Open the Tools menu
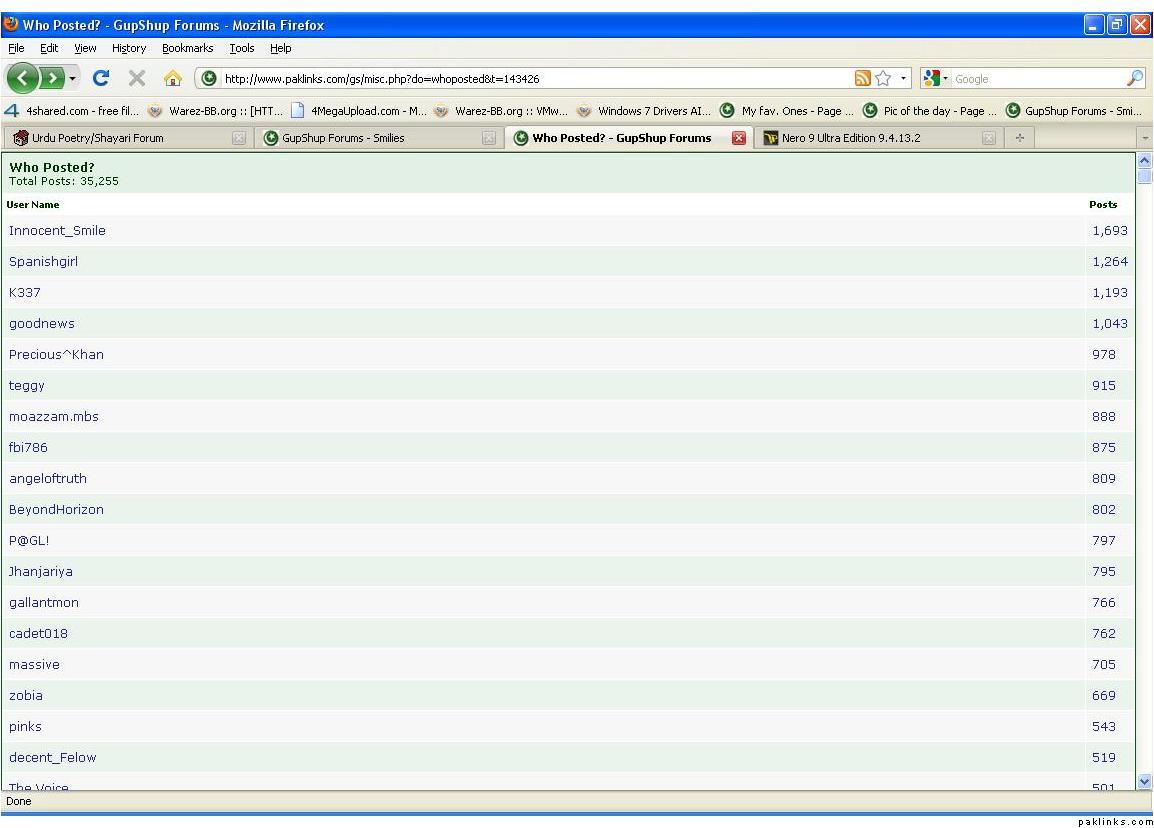Image resolution: width=1154 pixels, height=828 pixels. [x=241, y=48]
